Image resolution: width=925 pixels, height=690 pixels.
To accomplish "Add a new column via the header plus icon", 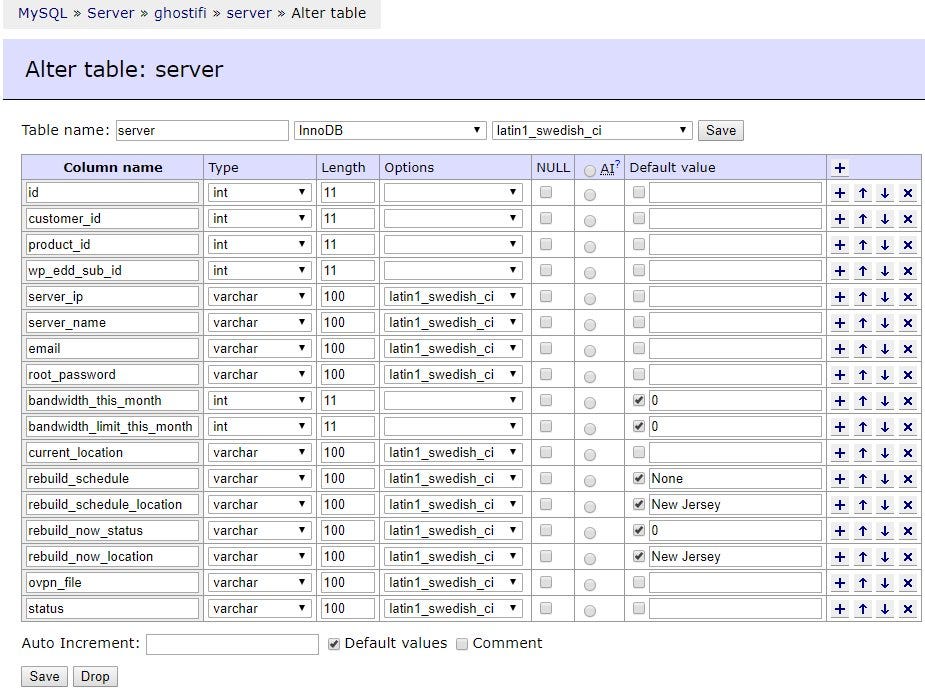I will coord(838,167).
